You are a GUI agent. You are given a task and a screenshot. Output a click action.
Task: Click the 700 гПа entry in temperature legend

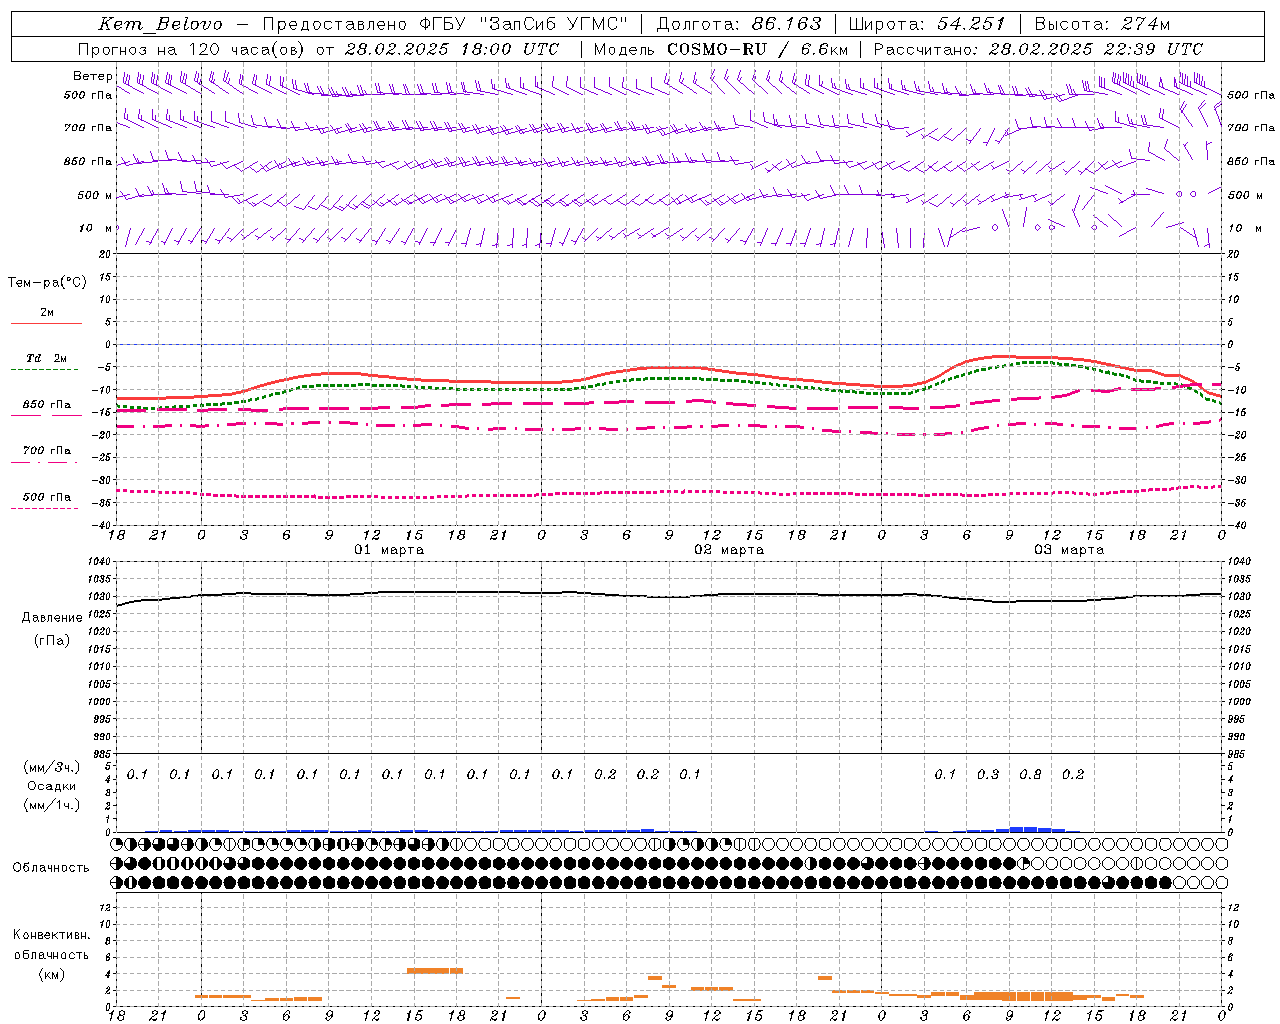46,451
